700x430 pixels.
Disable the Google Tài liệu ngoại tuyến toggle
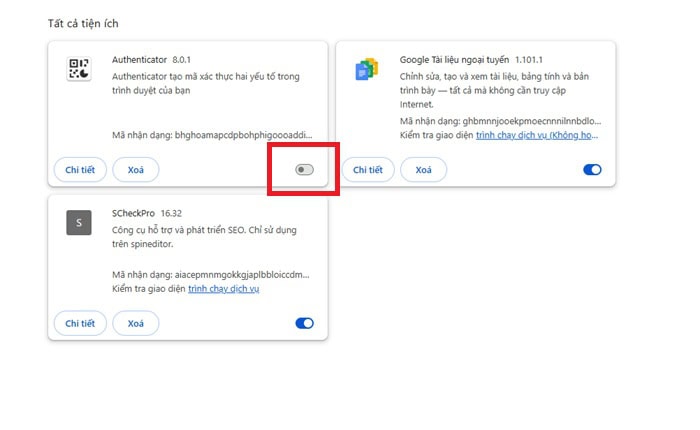(x=592, y=170)
